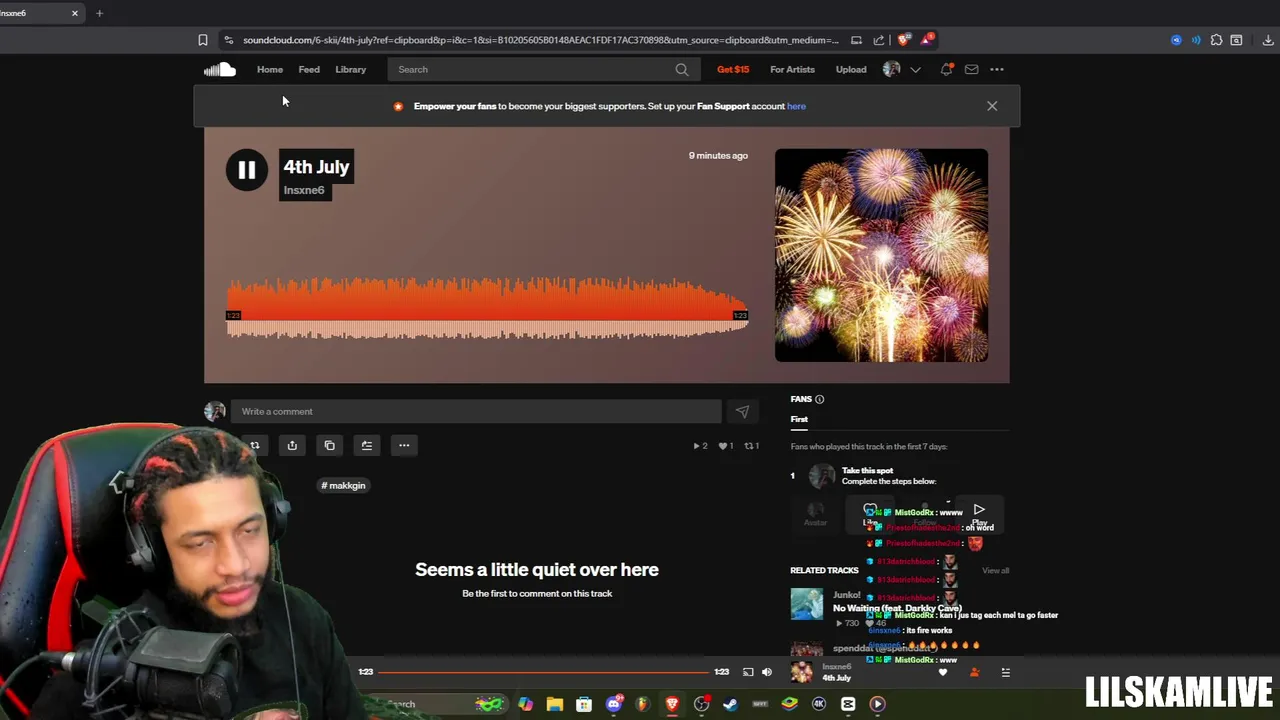The width and height of the screenshot is (1280, 720).
Task: Repost the track with repost icon
Action: [x=255, y=445]
